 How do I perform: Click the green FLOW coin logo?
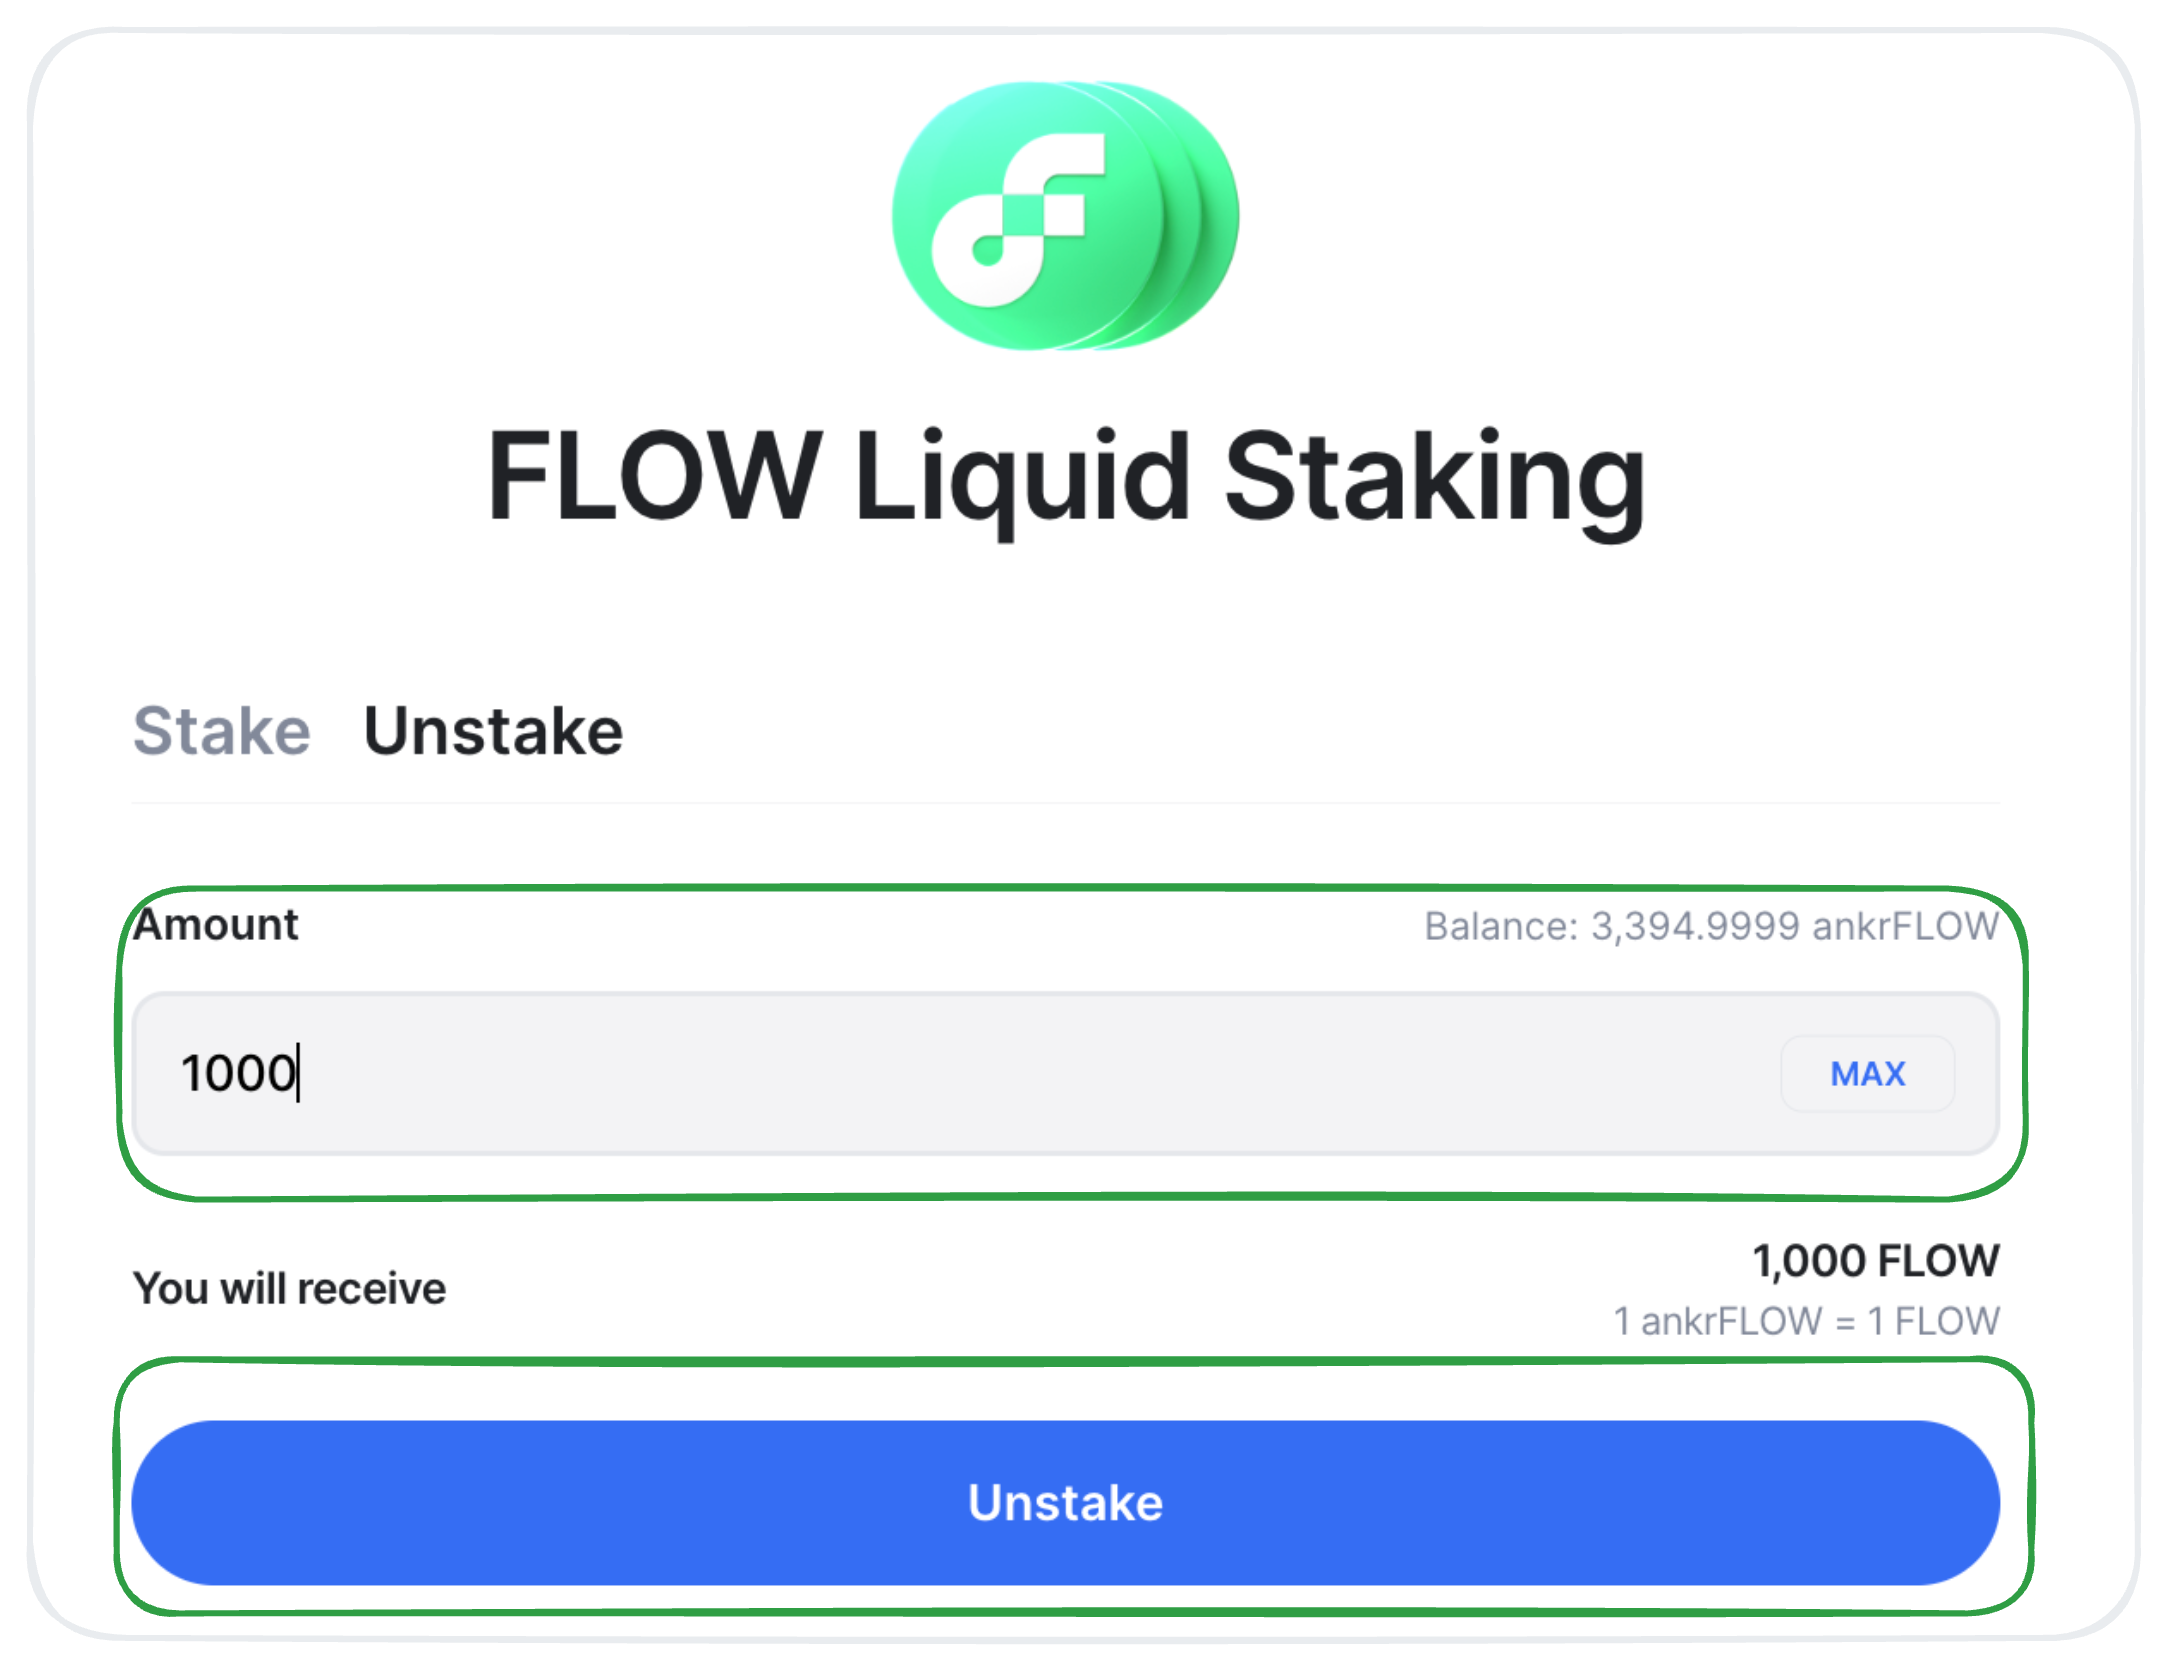coord(1065,216)
